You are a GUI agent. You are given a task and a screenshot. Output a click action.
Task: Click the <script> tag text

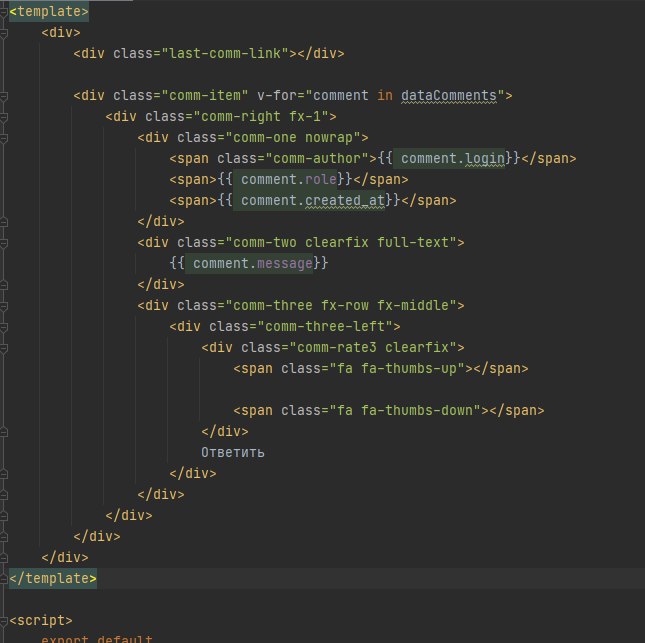41,620
